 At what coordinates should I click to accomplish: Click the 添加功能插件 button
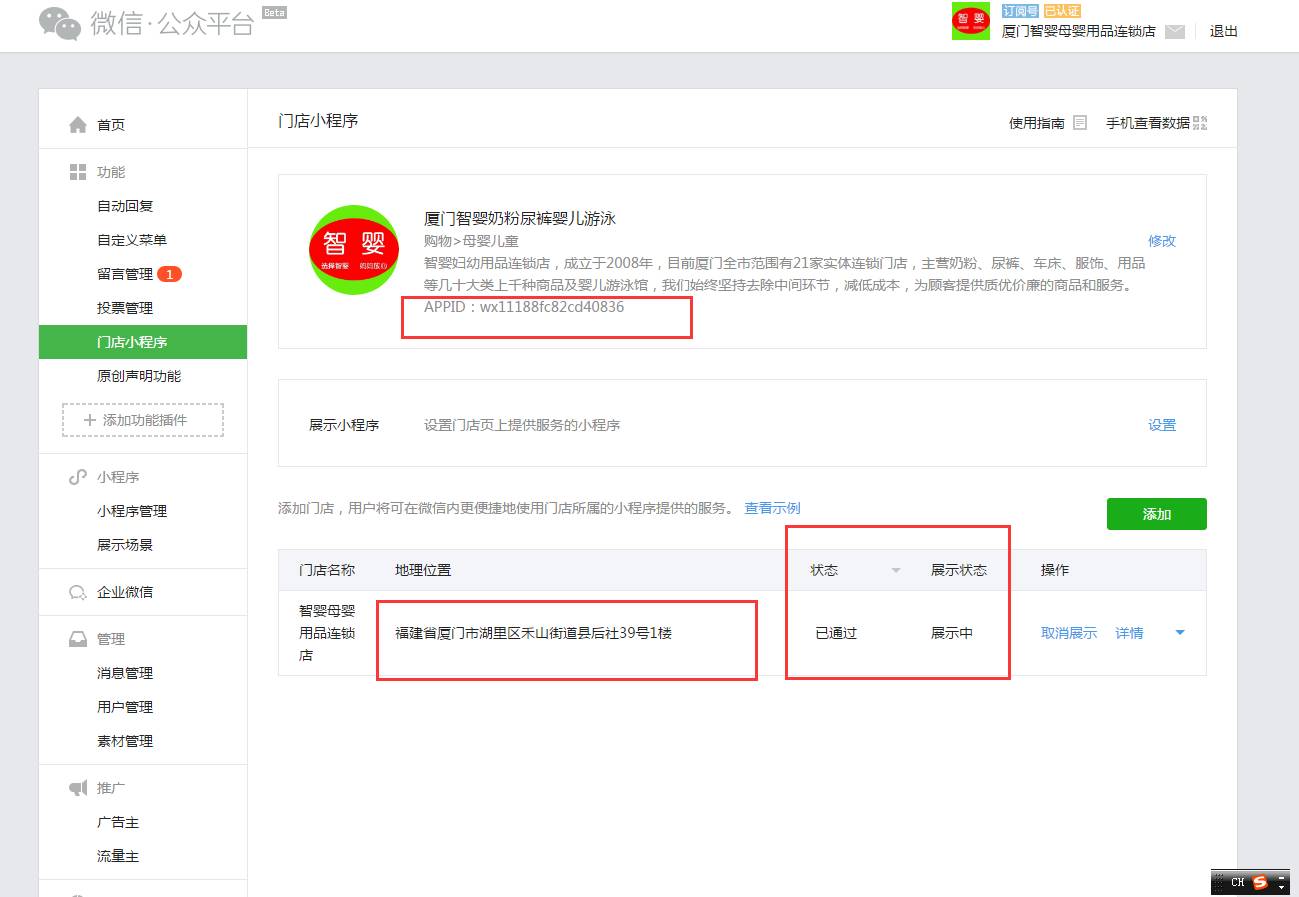tap(143, 420)
